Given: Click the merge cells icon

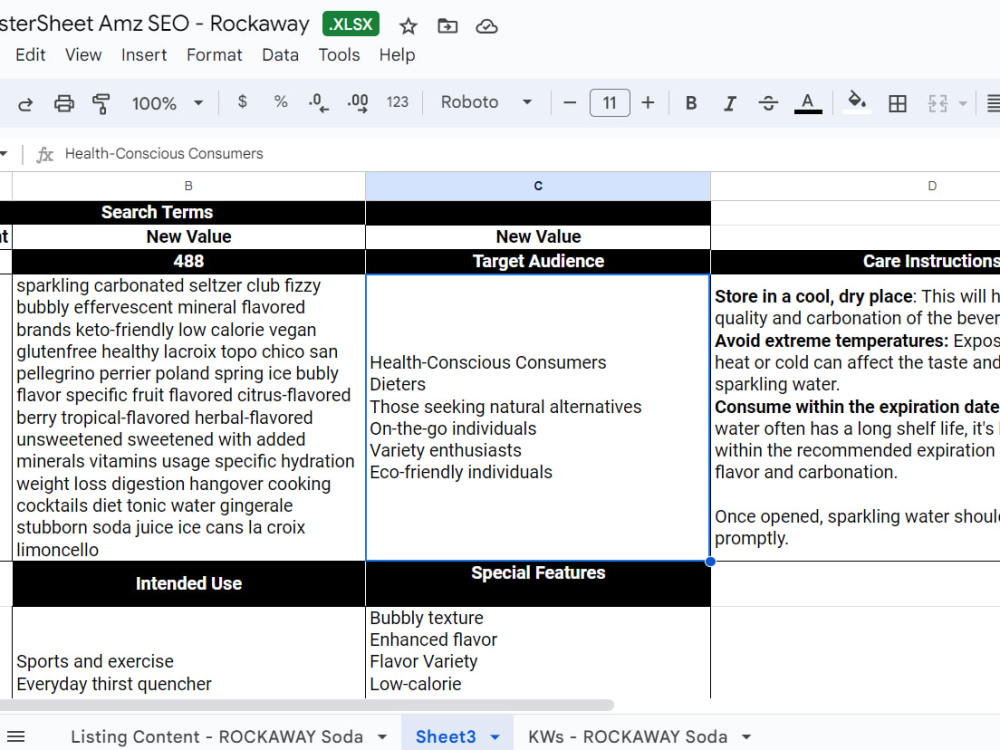Looking at the screenshot, I should [x=938, y=103].
